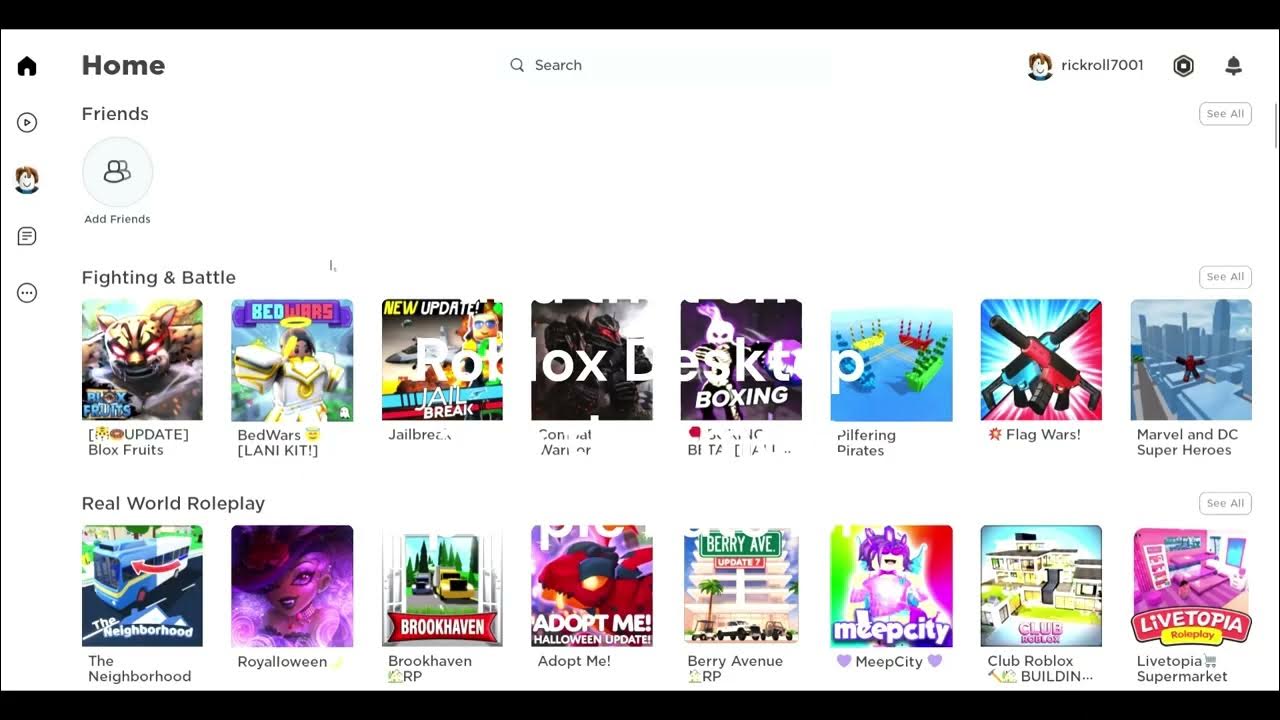
Task: Open the Avatar icon in the sidebar
Action: 27,180
